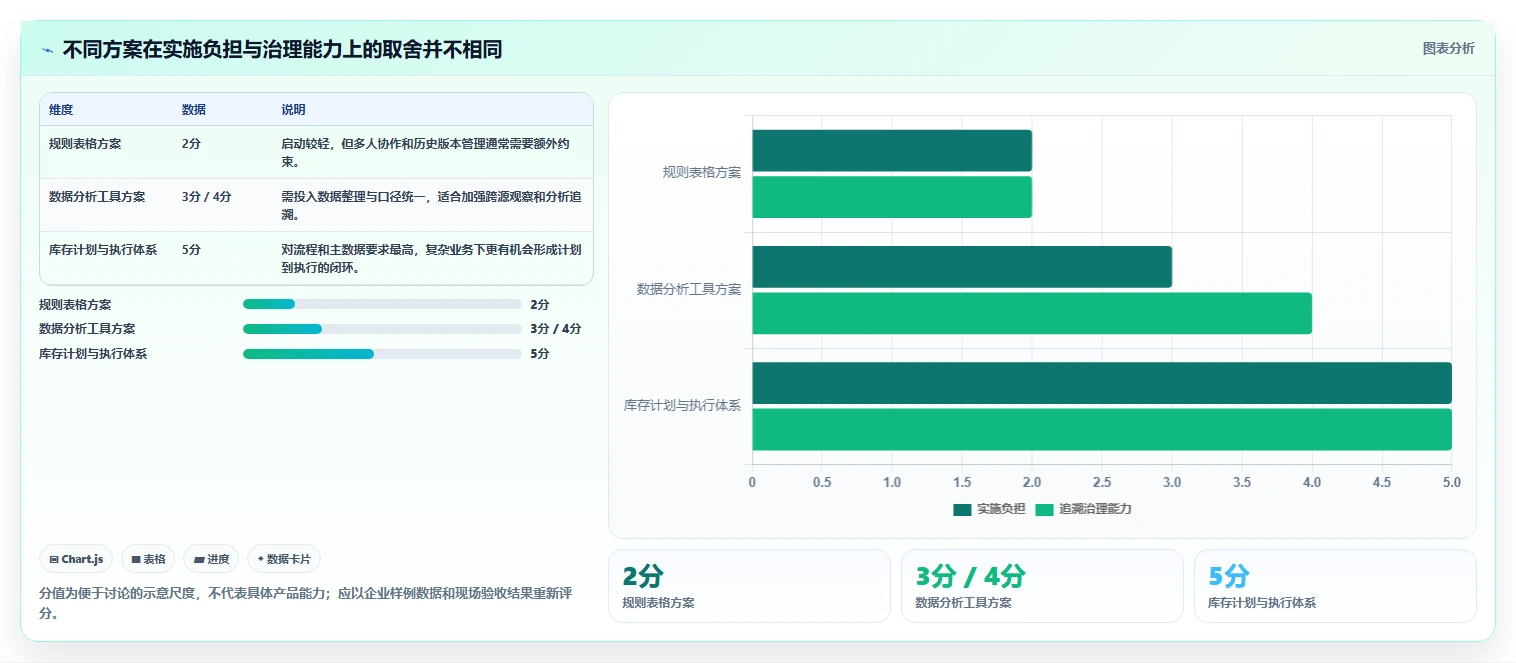
Task: Select the 进度 tag chip
Action: click(x=211, y=559)
